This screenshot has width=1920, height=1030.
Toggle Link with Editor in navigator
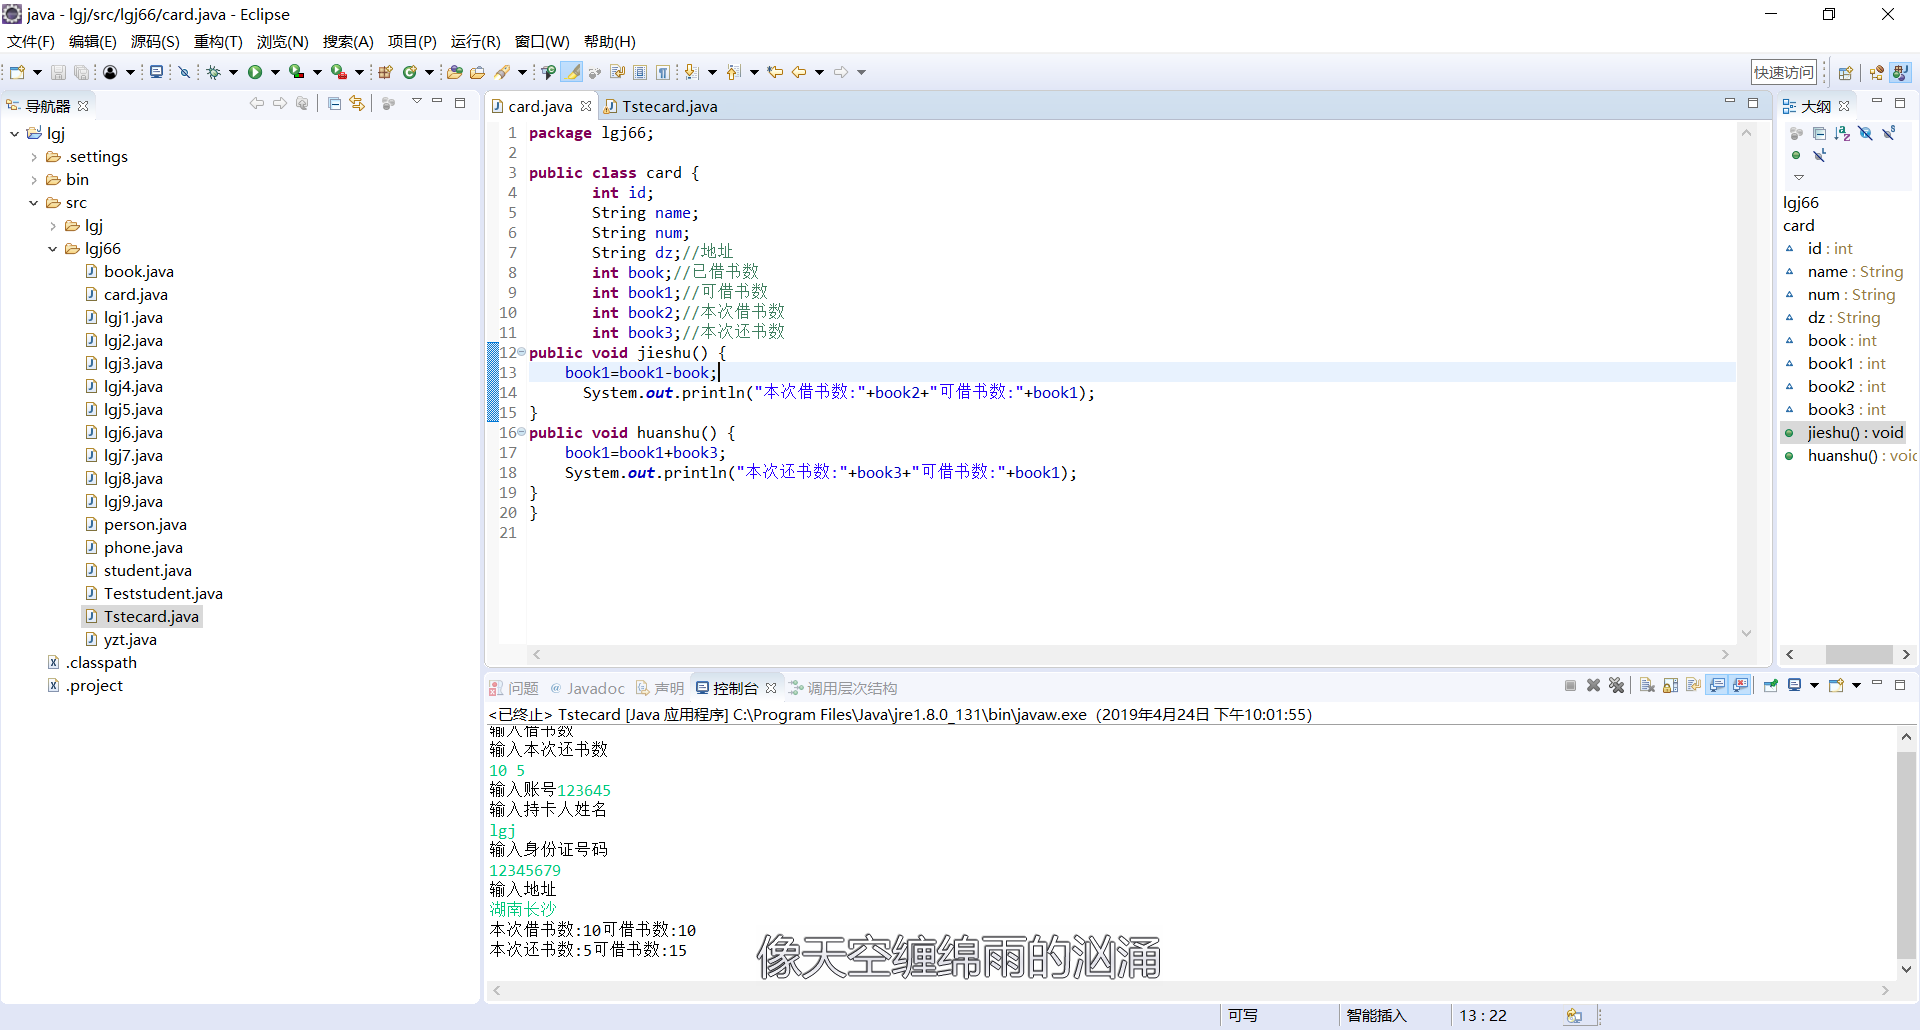coord(357,104)
